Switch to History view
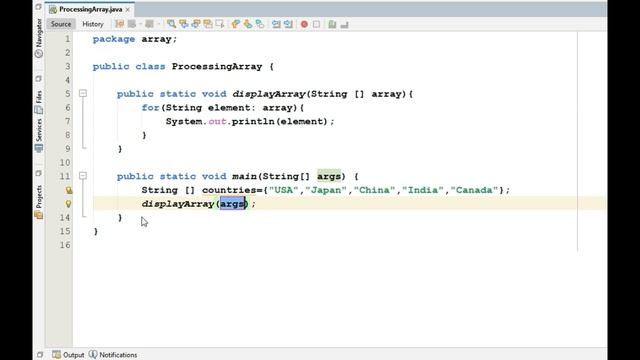Image resolution: width=640 pixels, height=360 pixels. click(x=93, y=24)
